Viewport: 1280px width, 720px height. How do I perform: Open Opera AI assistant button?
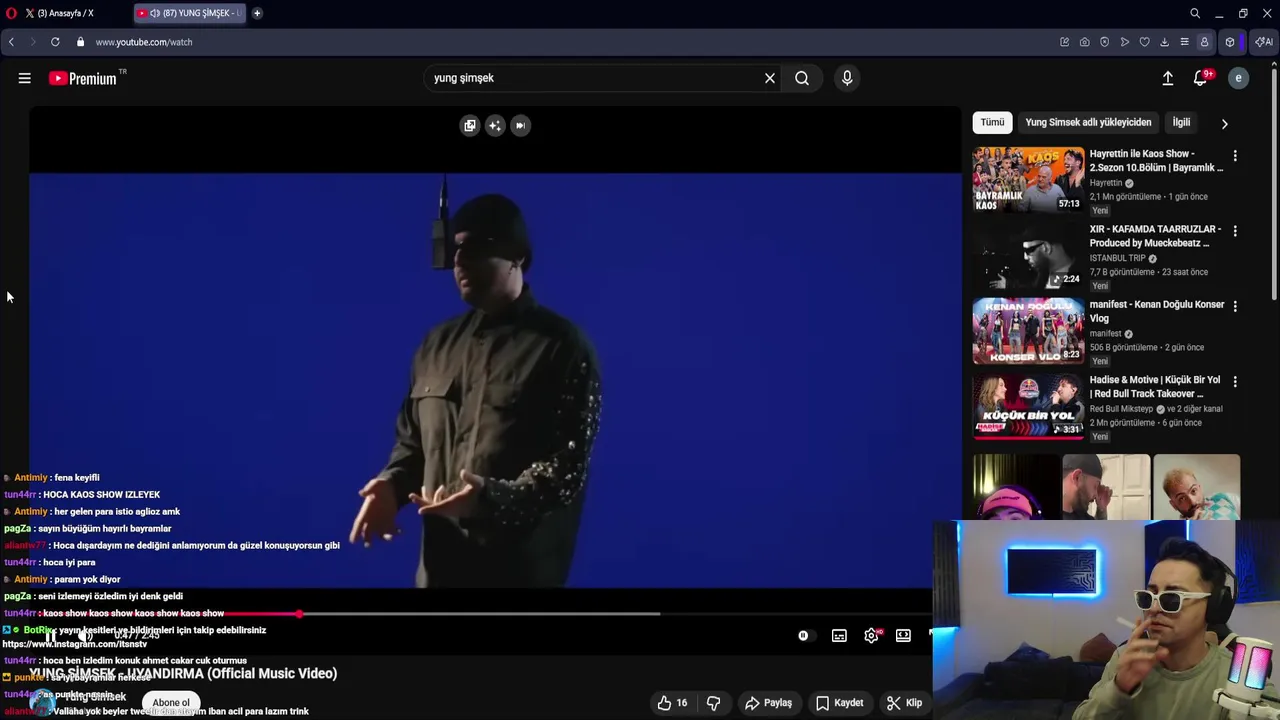[1264, 42]
